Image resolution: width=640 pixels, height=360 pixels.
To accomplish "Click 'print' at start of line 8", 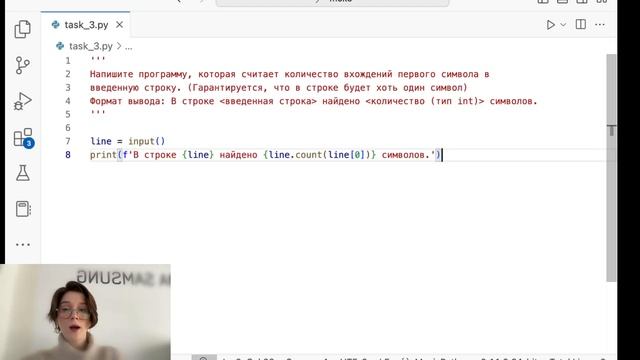I will [103, 155].
